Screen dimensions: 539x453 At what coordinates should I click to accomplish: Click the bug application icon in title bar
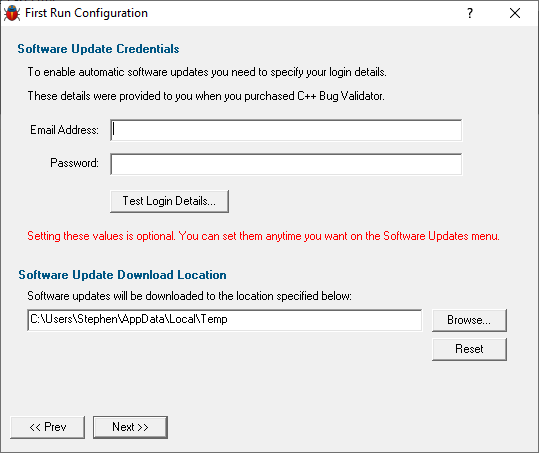tap(12, 13)
